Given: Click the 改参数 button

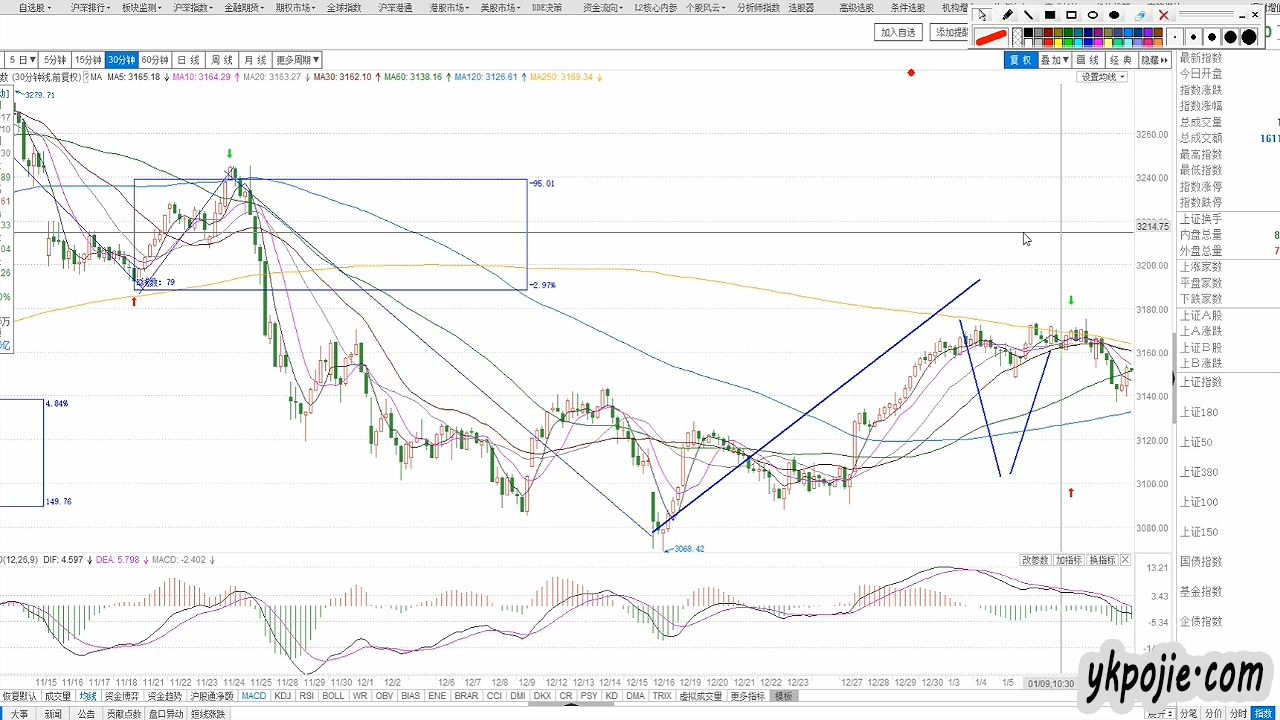Looking at the screenshot, I should 1035,560.
